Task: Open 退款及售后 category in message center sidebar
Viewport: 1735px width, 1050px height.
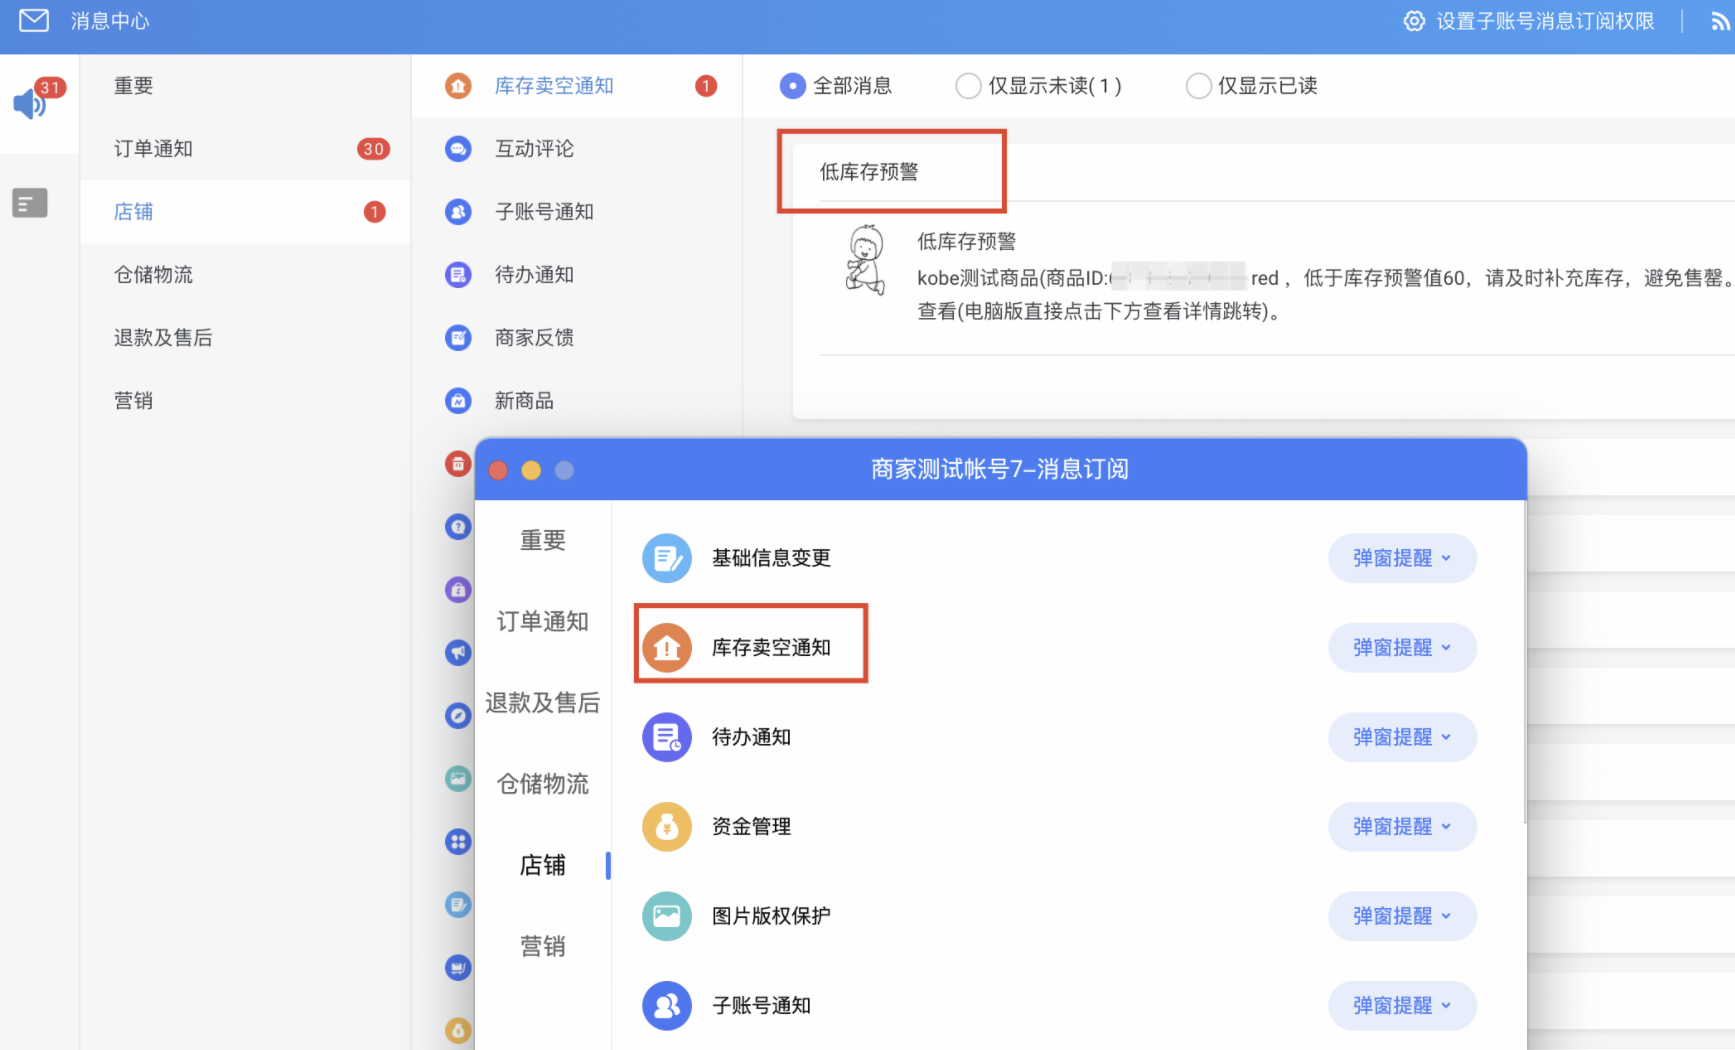Action: coord(245,338)
